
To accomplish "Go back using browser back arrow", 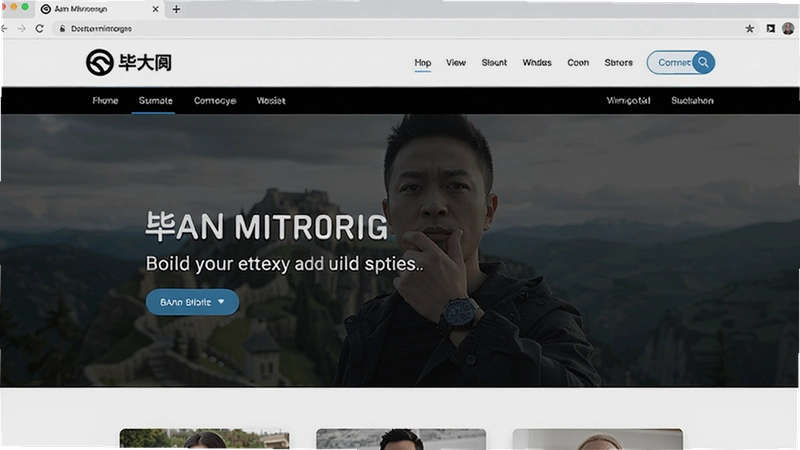I will pos(5,29).
